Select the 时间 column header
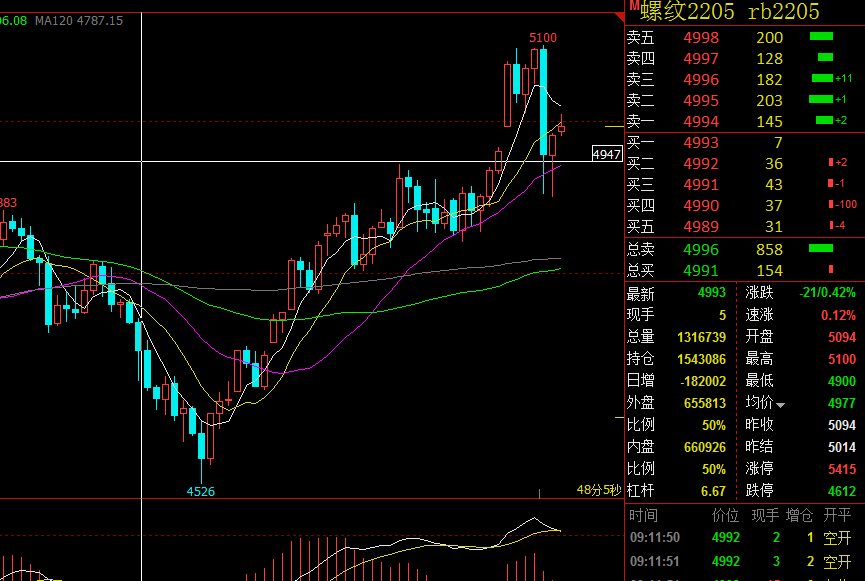Screen dimensions: 865x581 [643, 515]
